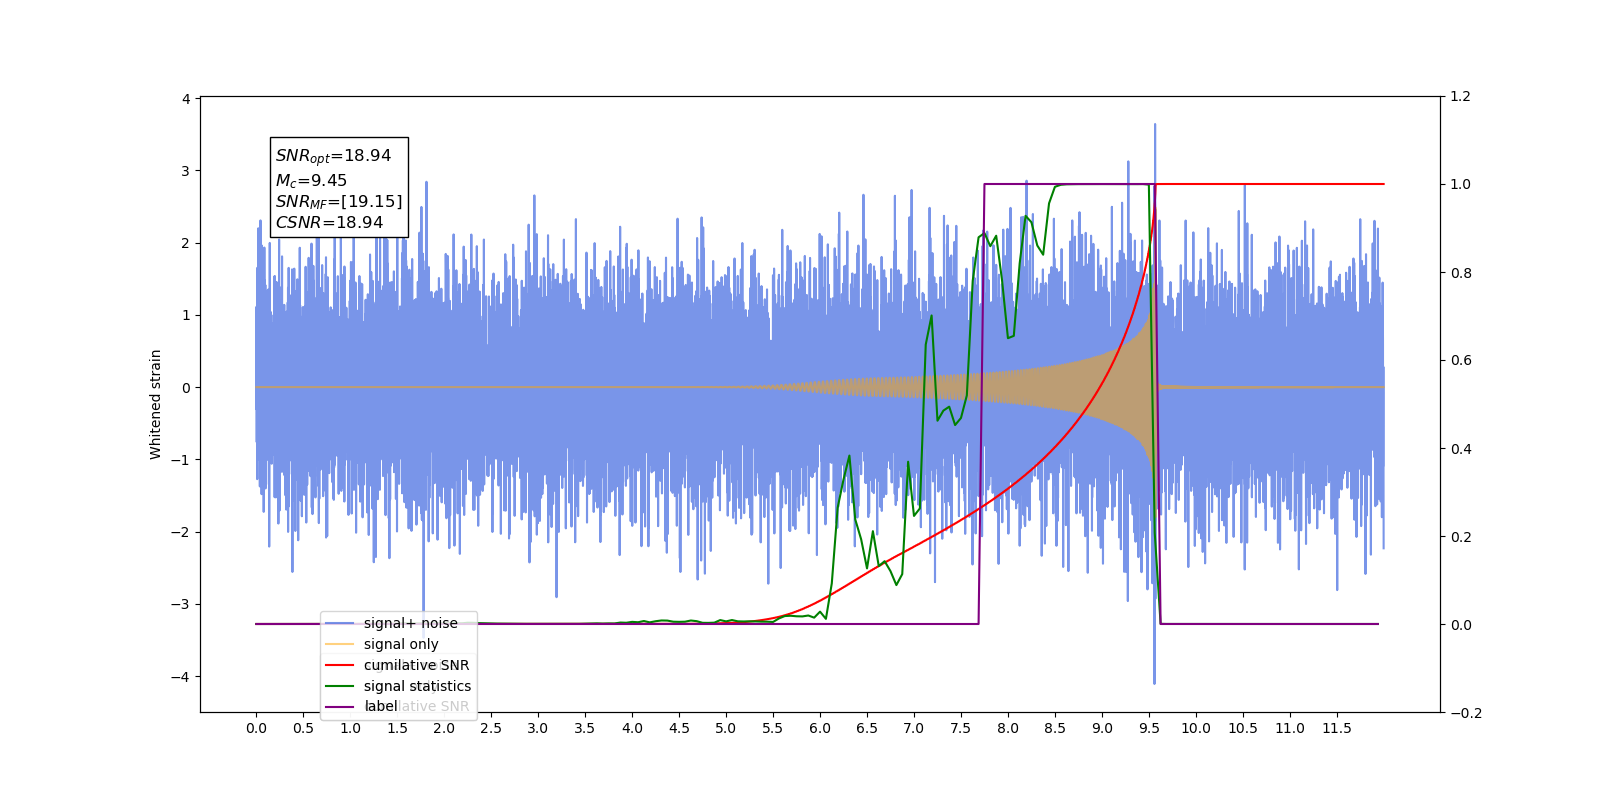
Task: Click the 'label' legend entry text
Action: 381,706
